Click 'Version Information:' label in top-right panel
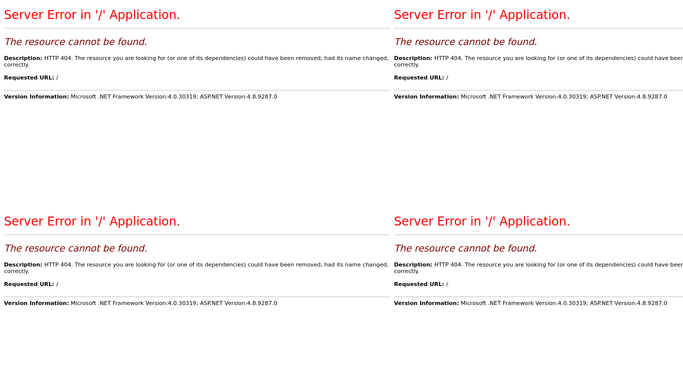 coord(426,97)
